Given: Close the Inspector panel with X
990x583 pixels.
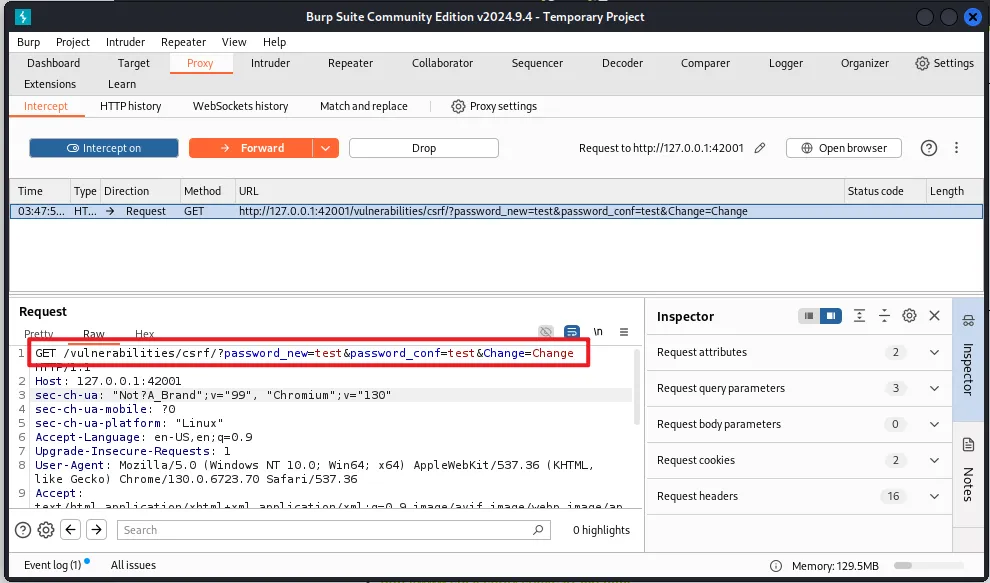Looking at the screenshot, I should [934, 316].
